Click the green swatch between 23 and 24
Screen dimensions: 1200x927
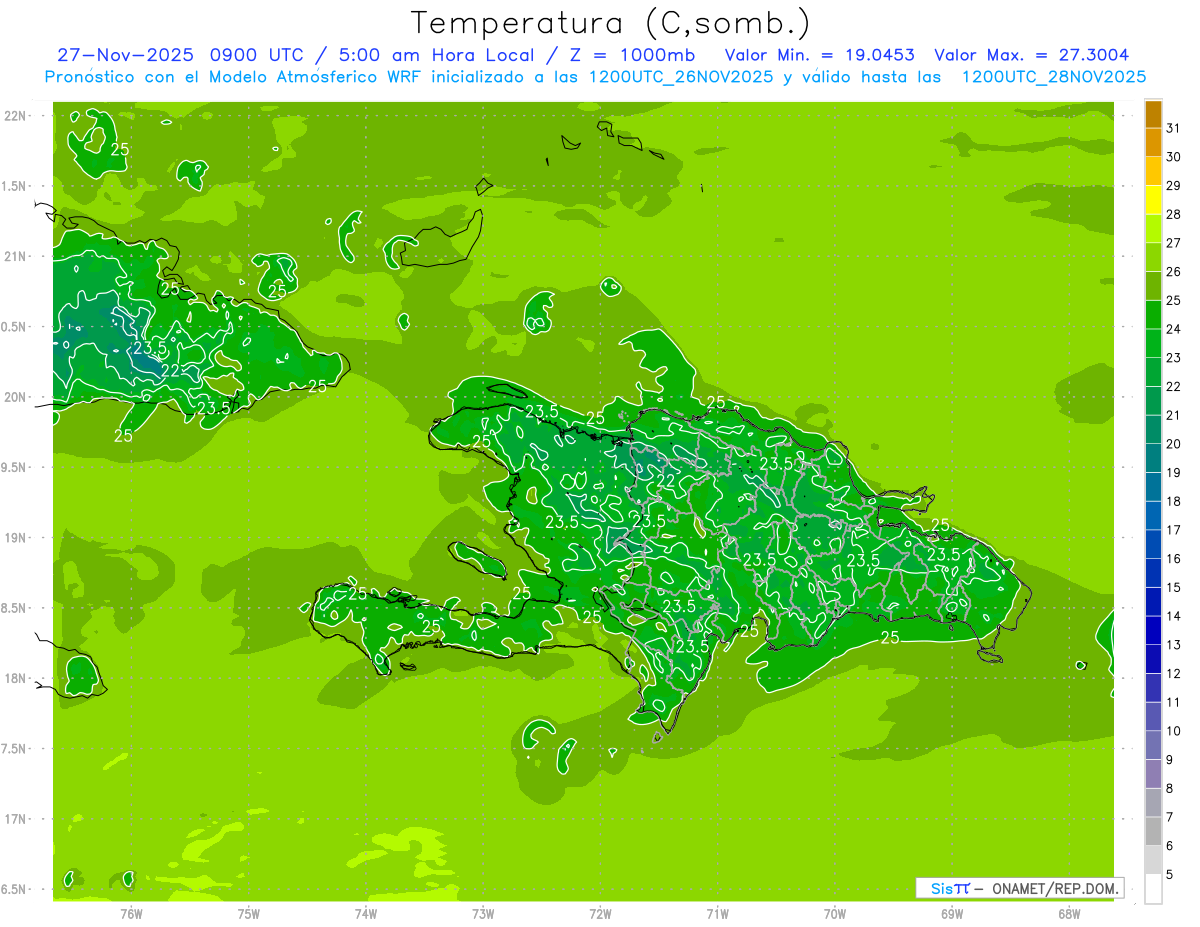click(1153, 343)
